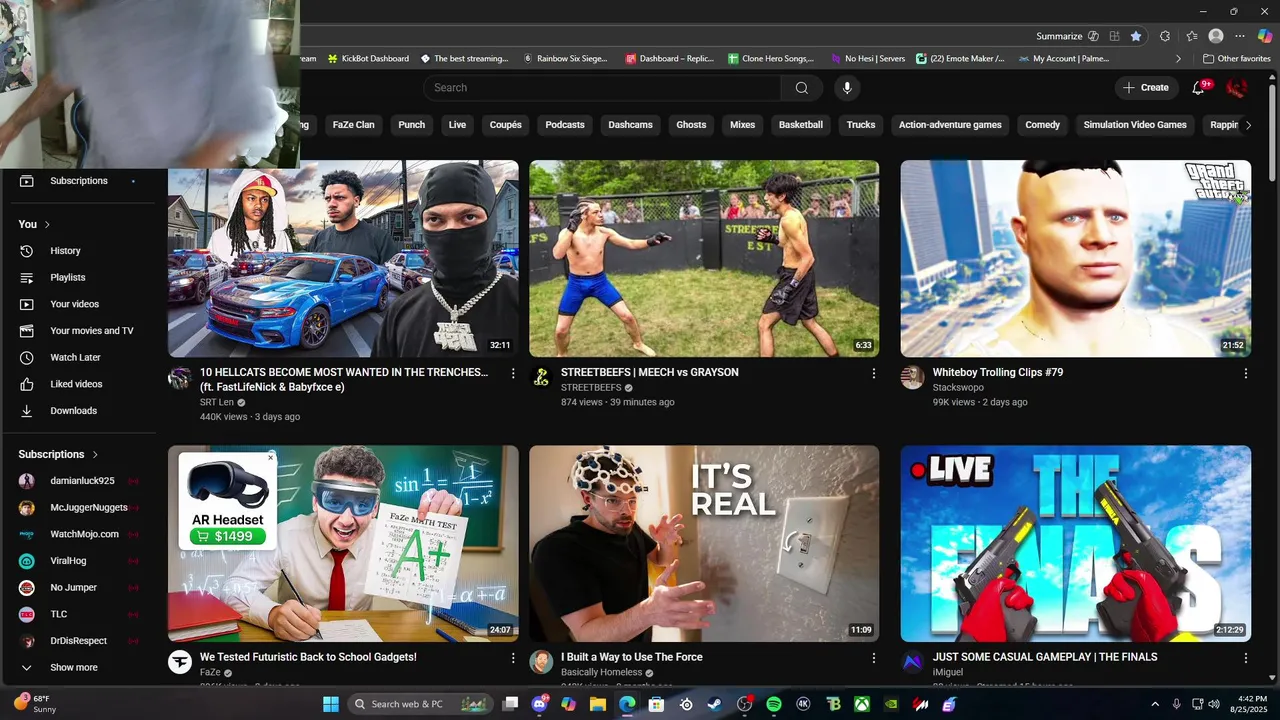Open the YouTube account avatar menu
Screen dimensions: 1280x720
(1237, 88)
